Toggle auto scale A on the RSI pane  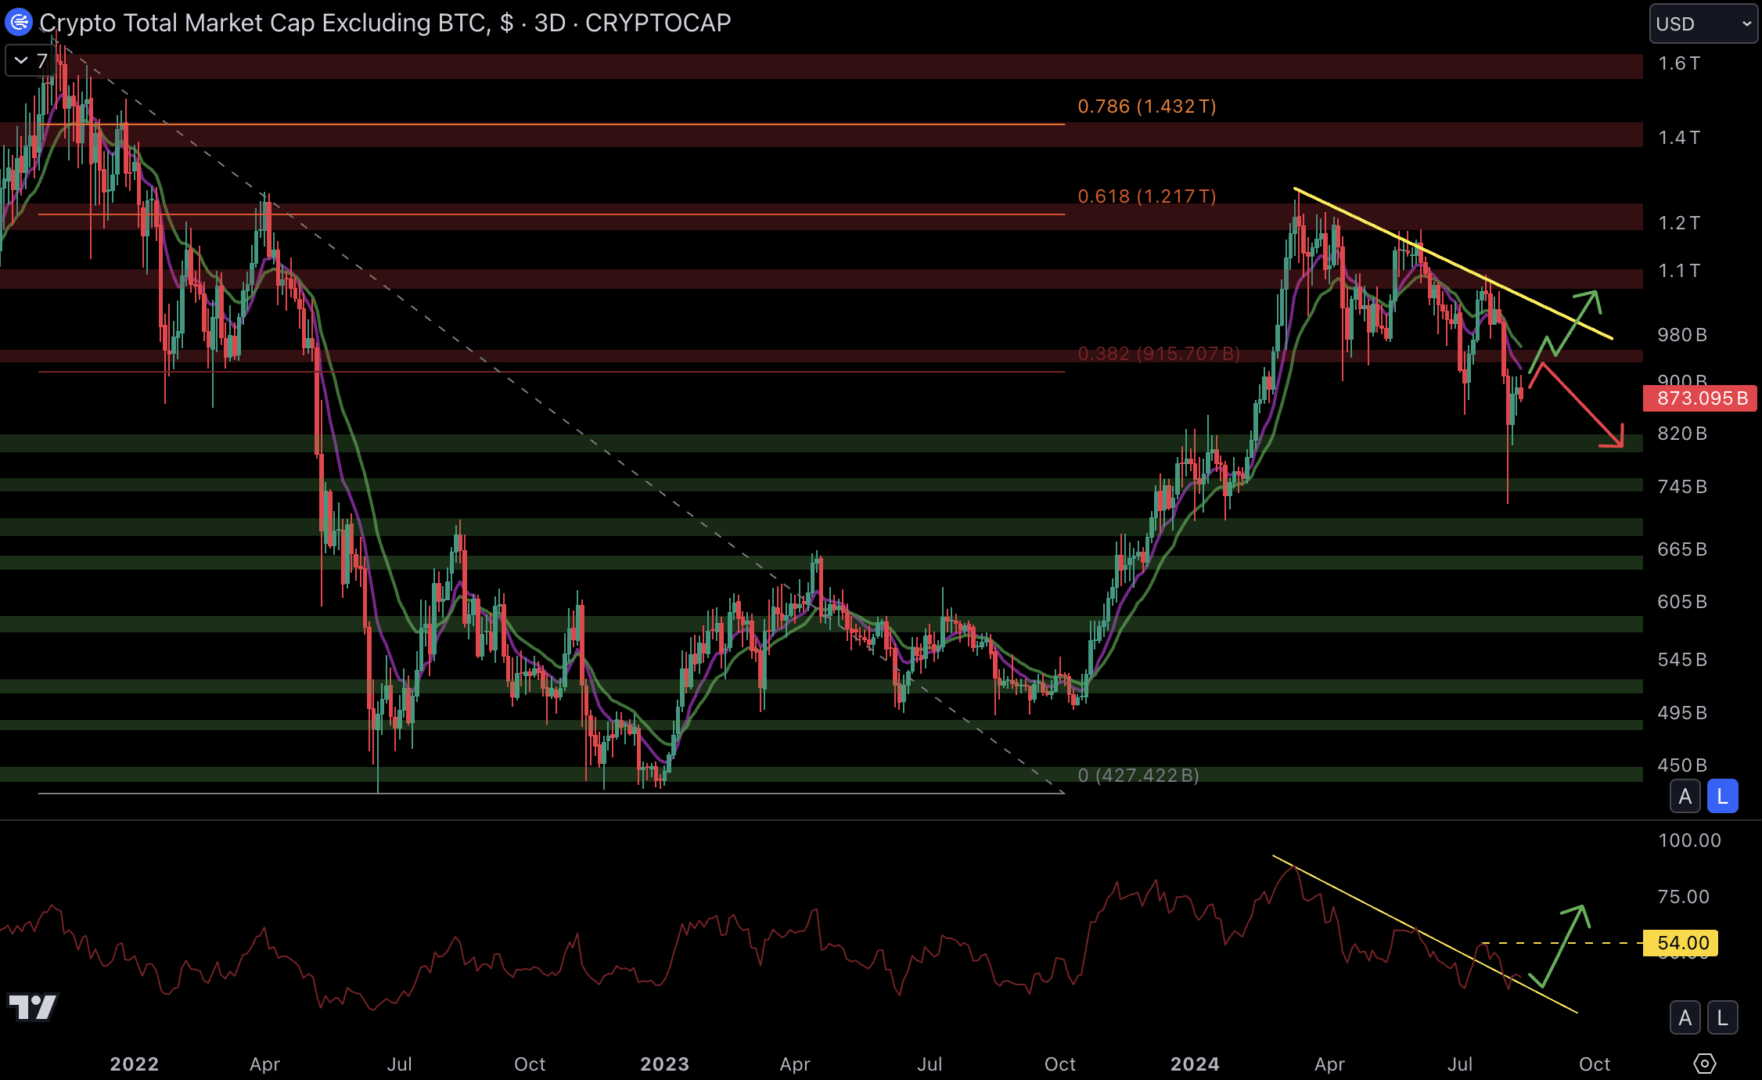point(1685,1018)
